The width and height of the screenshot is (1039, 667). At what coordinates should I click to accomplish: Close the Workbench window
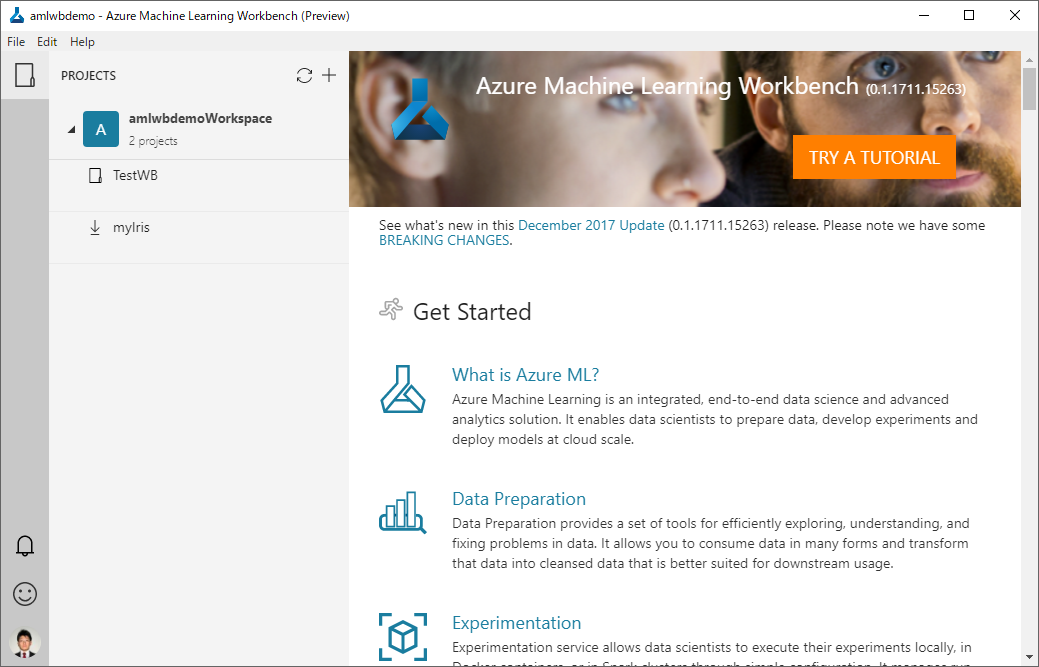(1014, 15)
